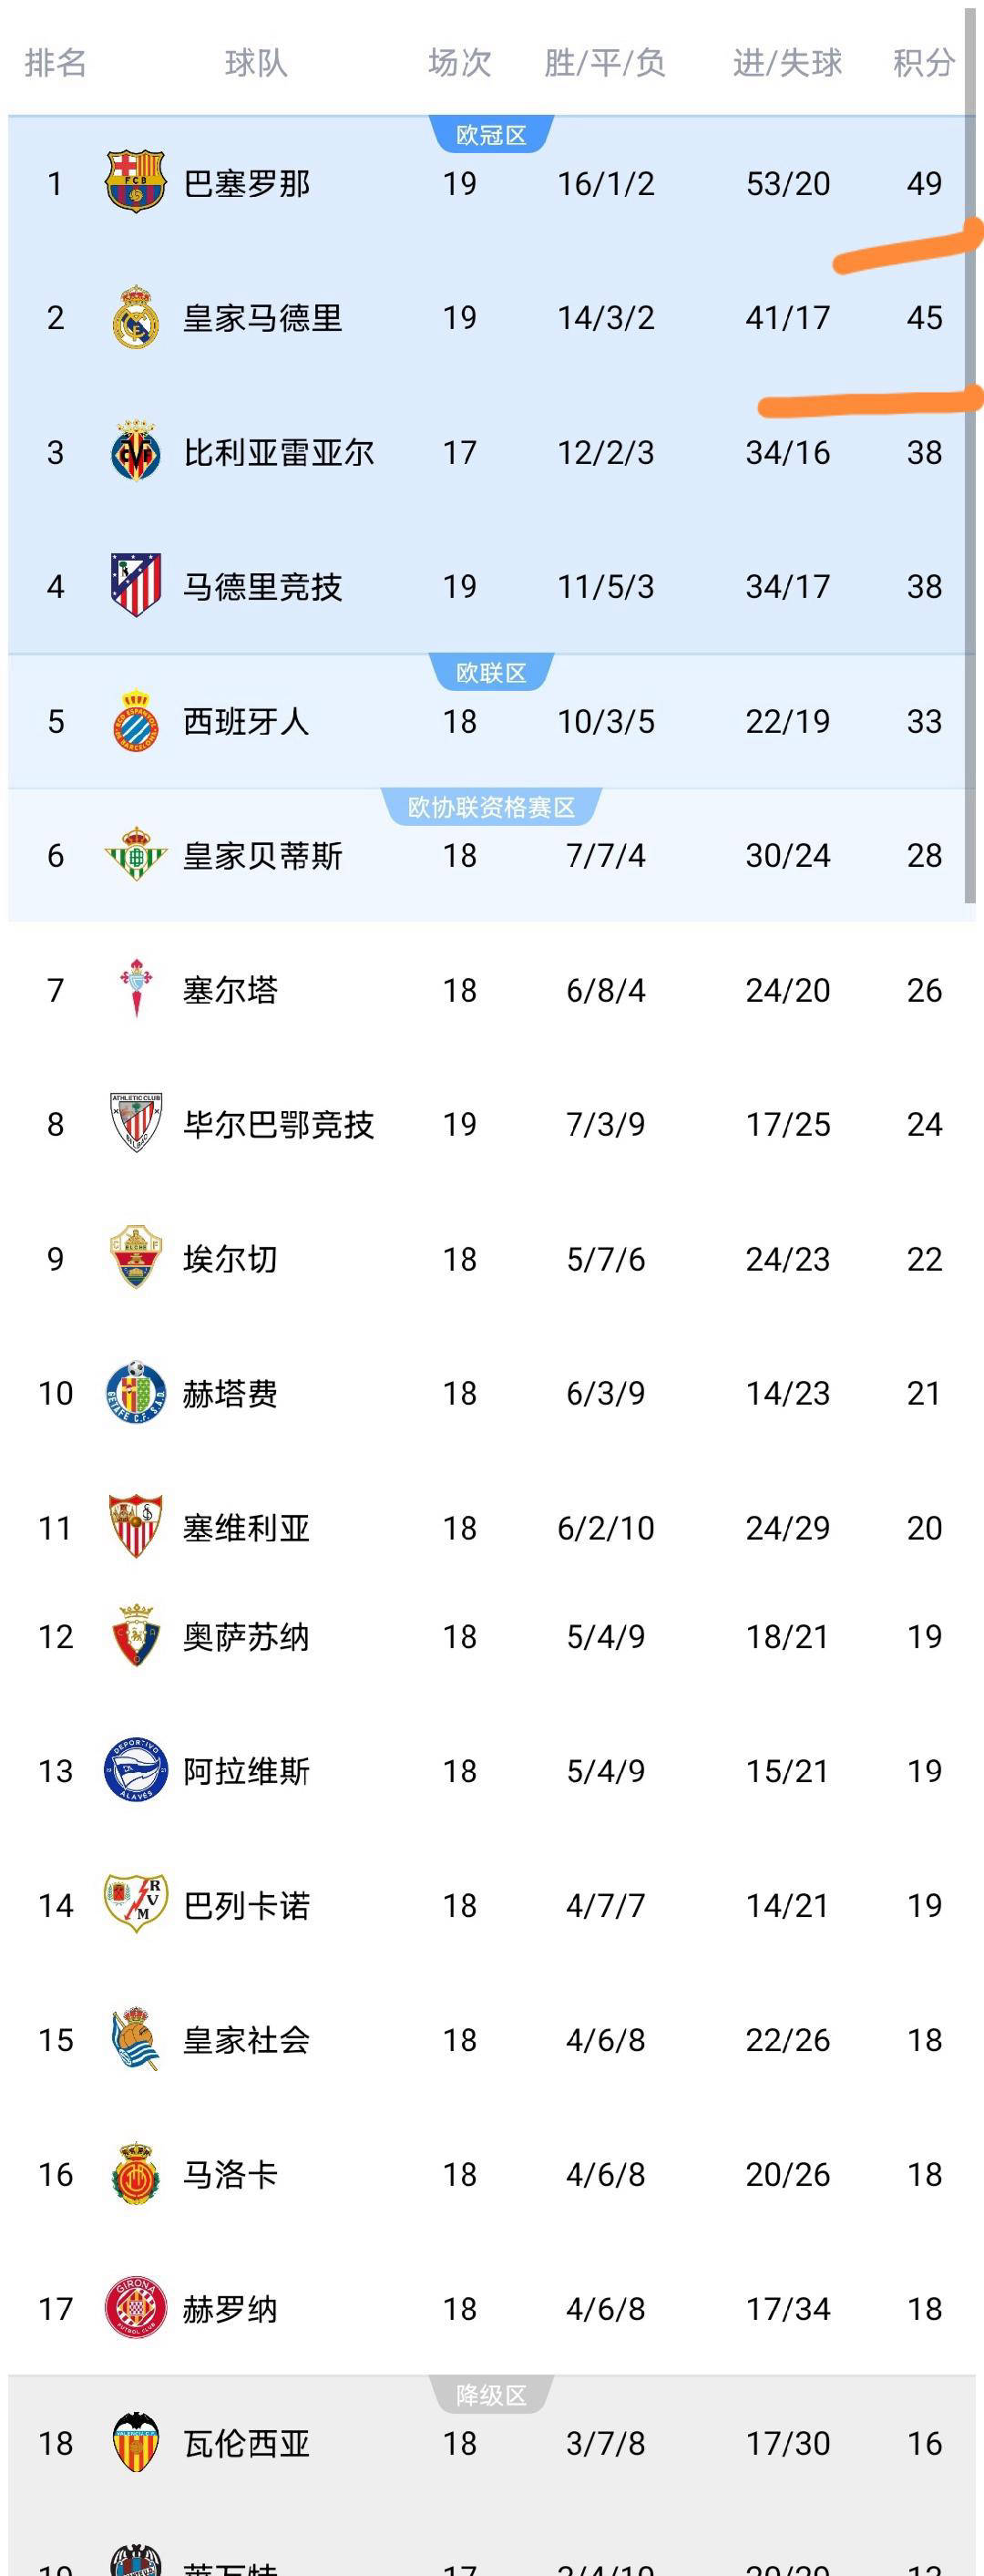Click the 积分 column header

[x=923, y=63]
